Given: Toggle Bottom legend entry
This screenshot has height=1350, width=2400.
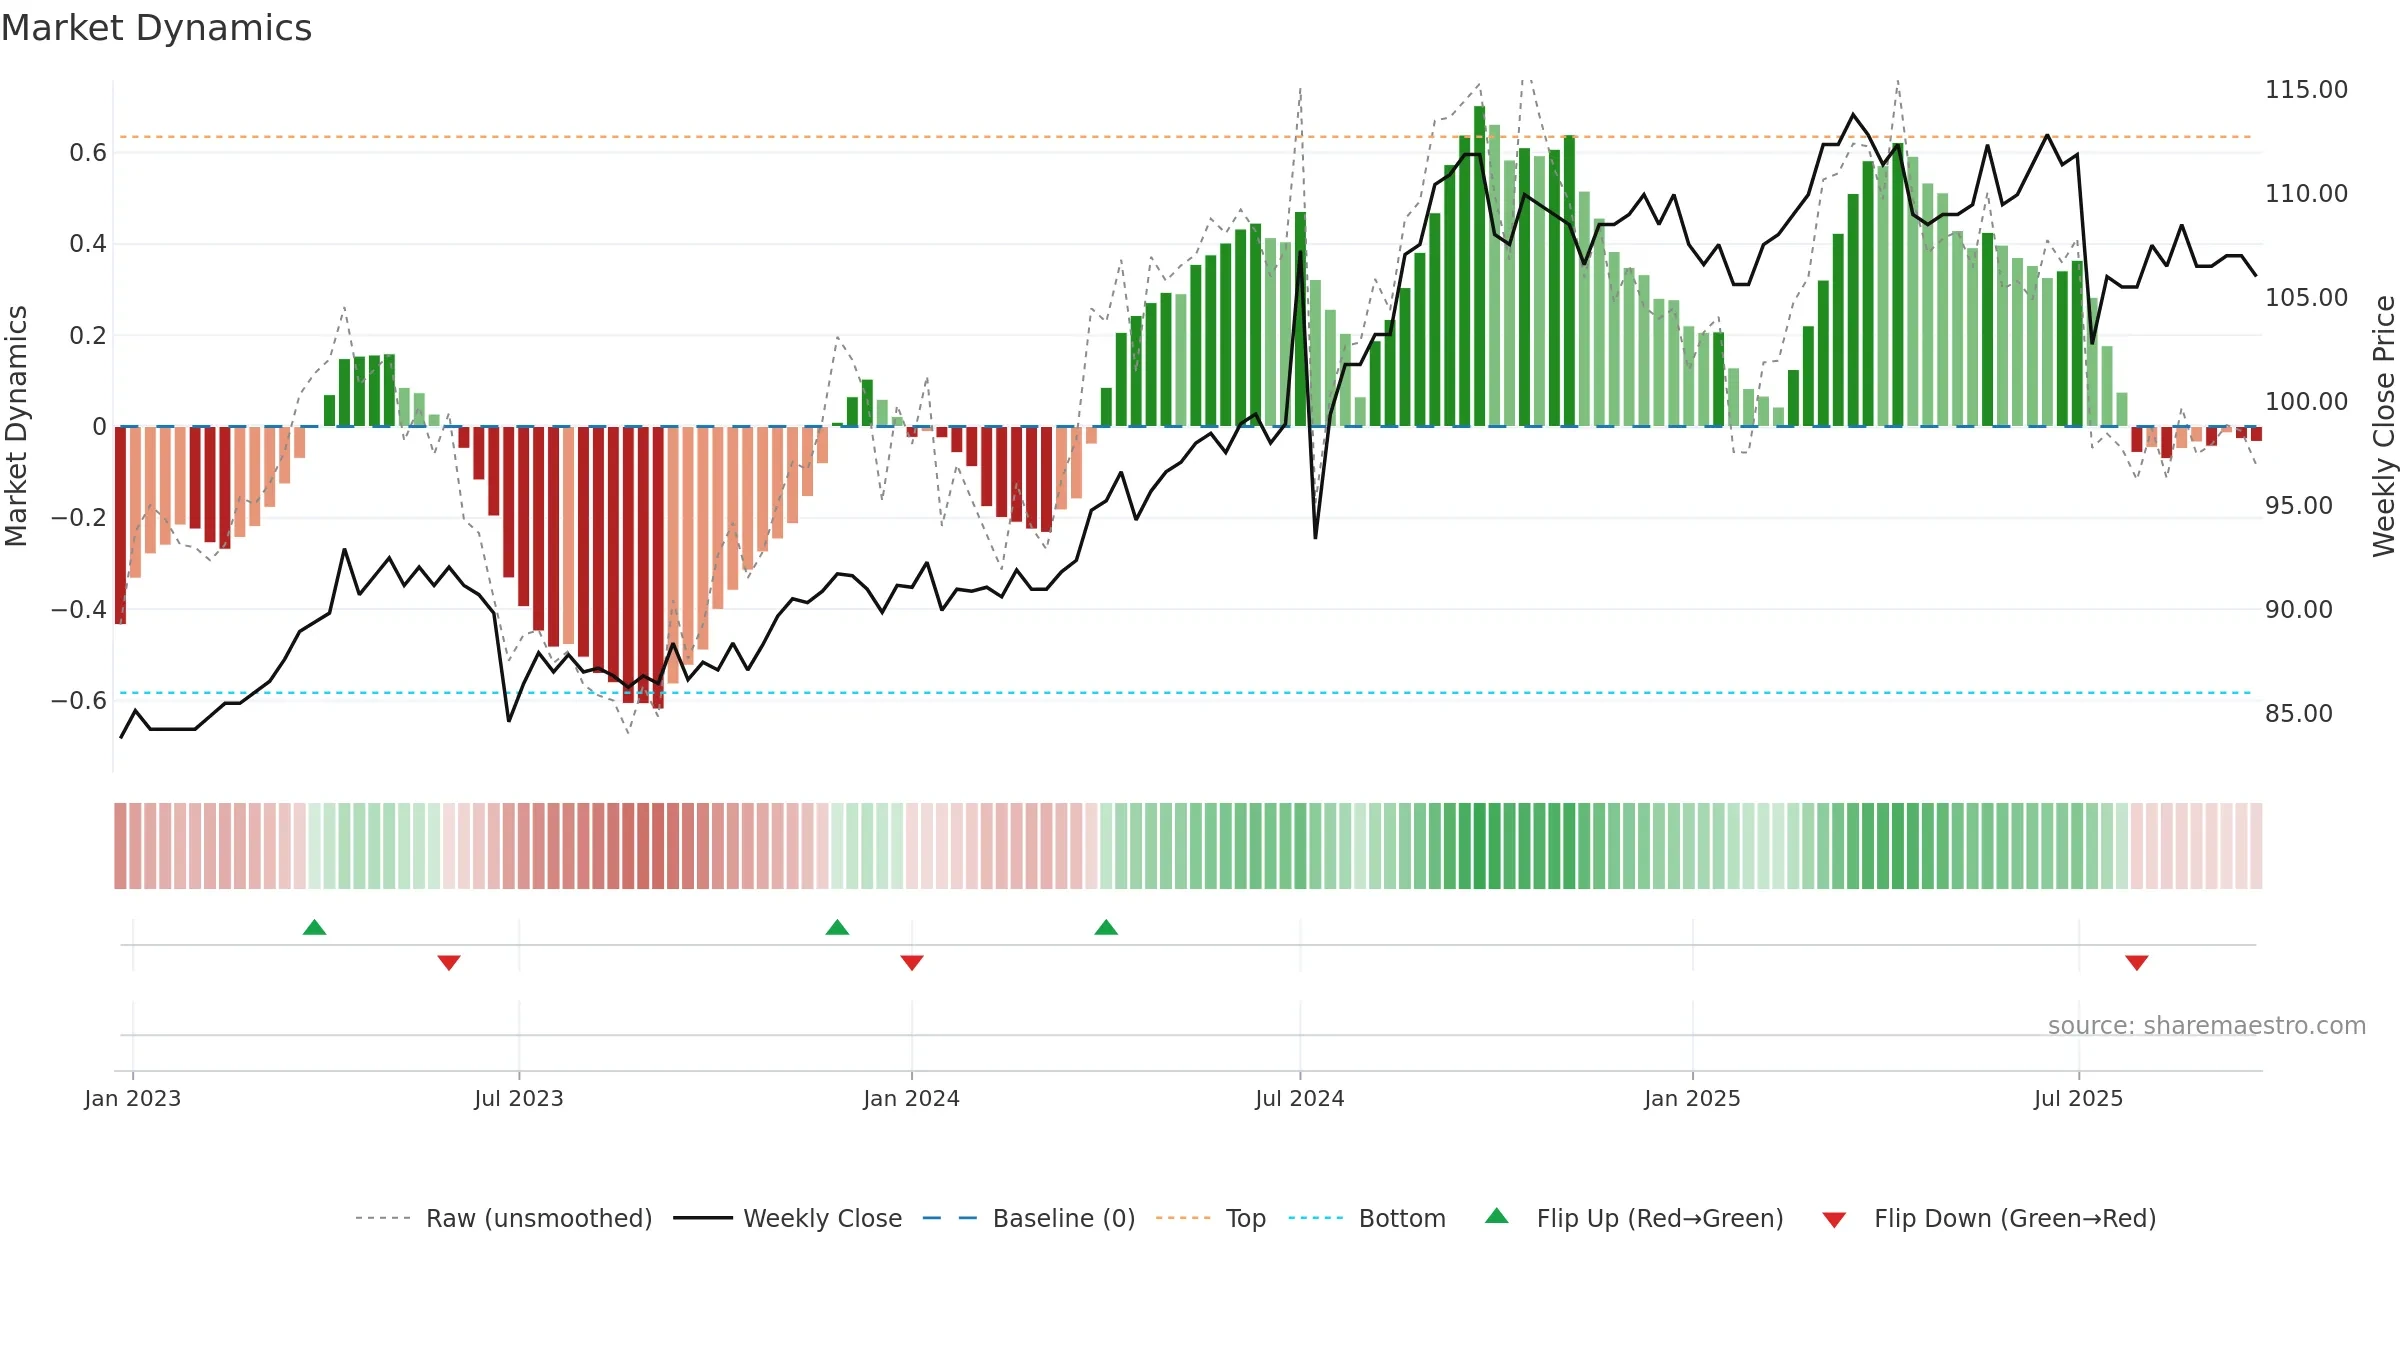Looking at the screenshot, I should [x=1366, y=1218].
